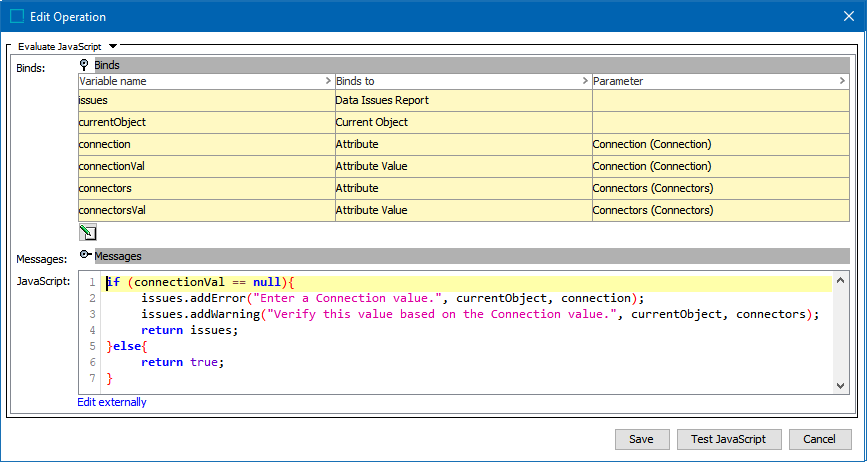Click the Connection (Connection) parameter for connectionVal
867x462 pixels.
(720, 166)
